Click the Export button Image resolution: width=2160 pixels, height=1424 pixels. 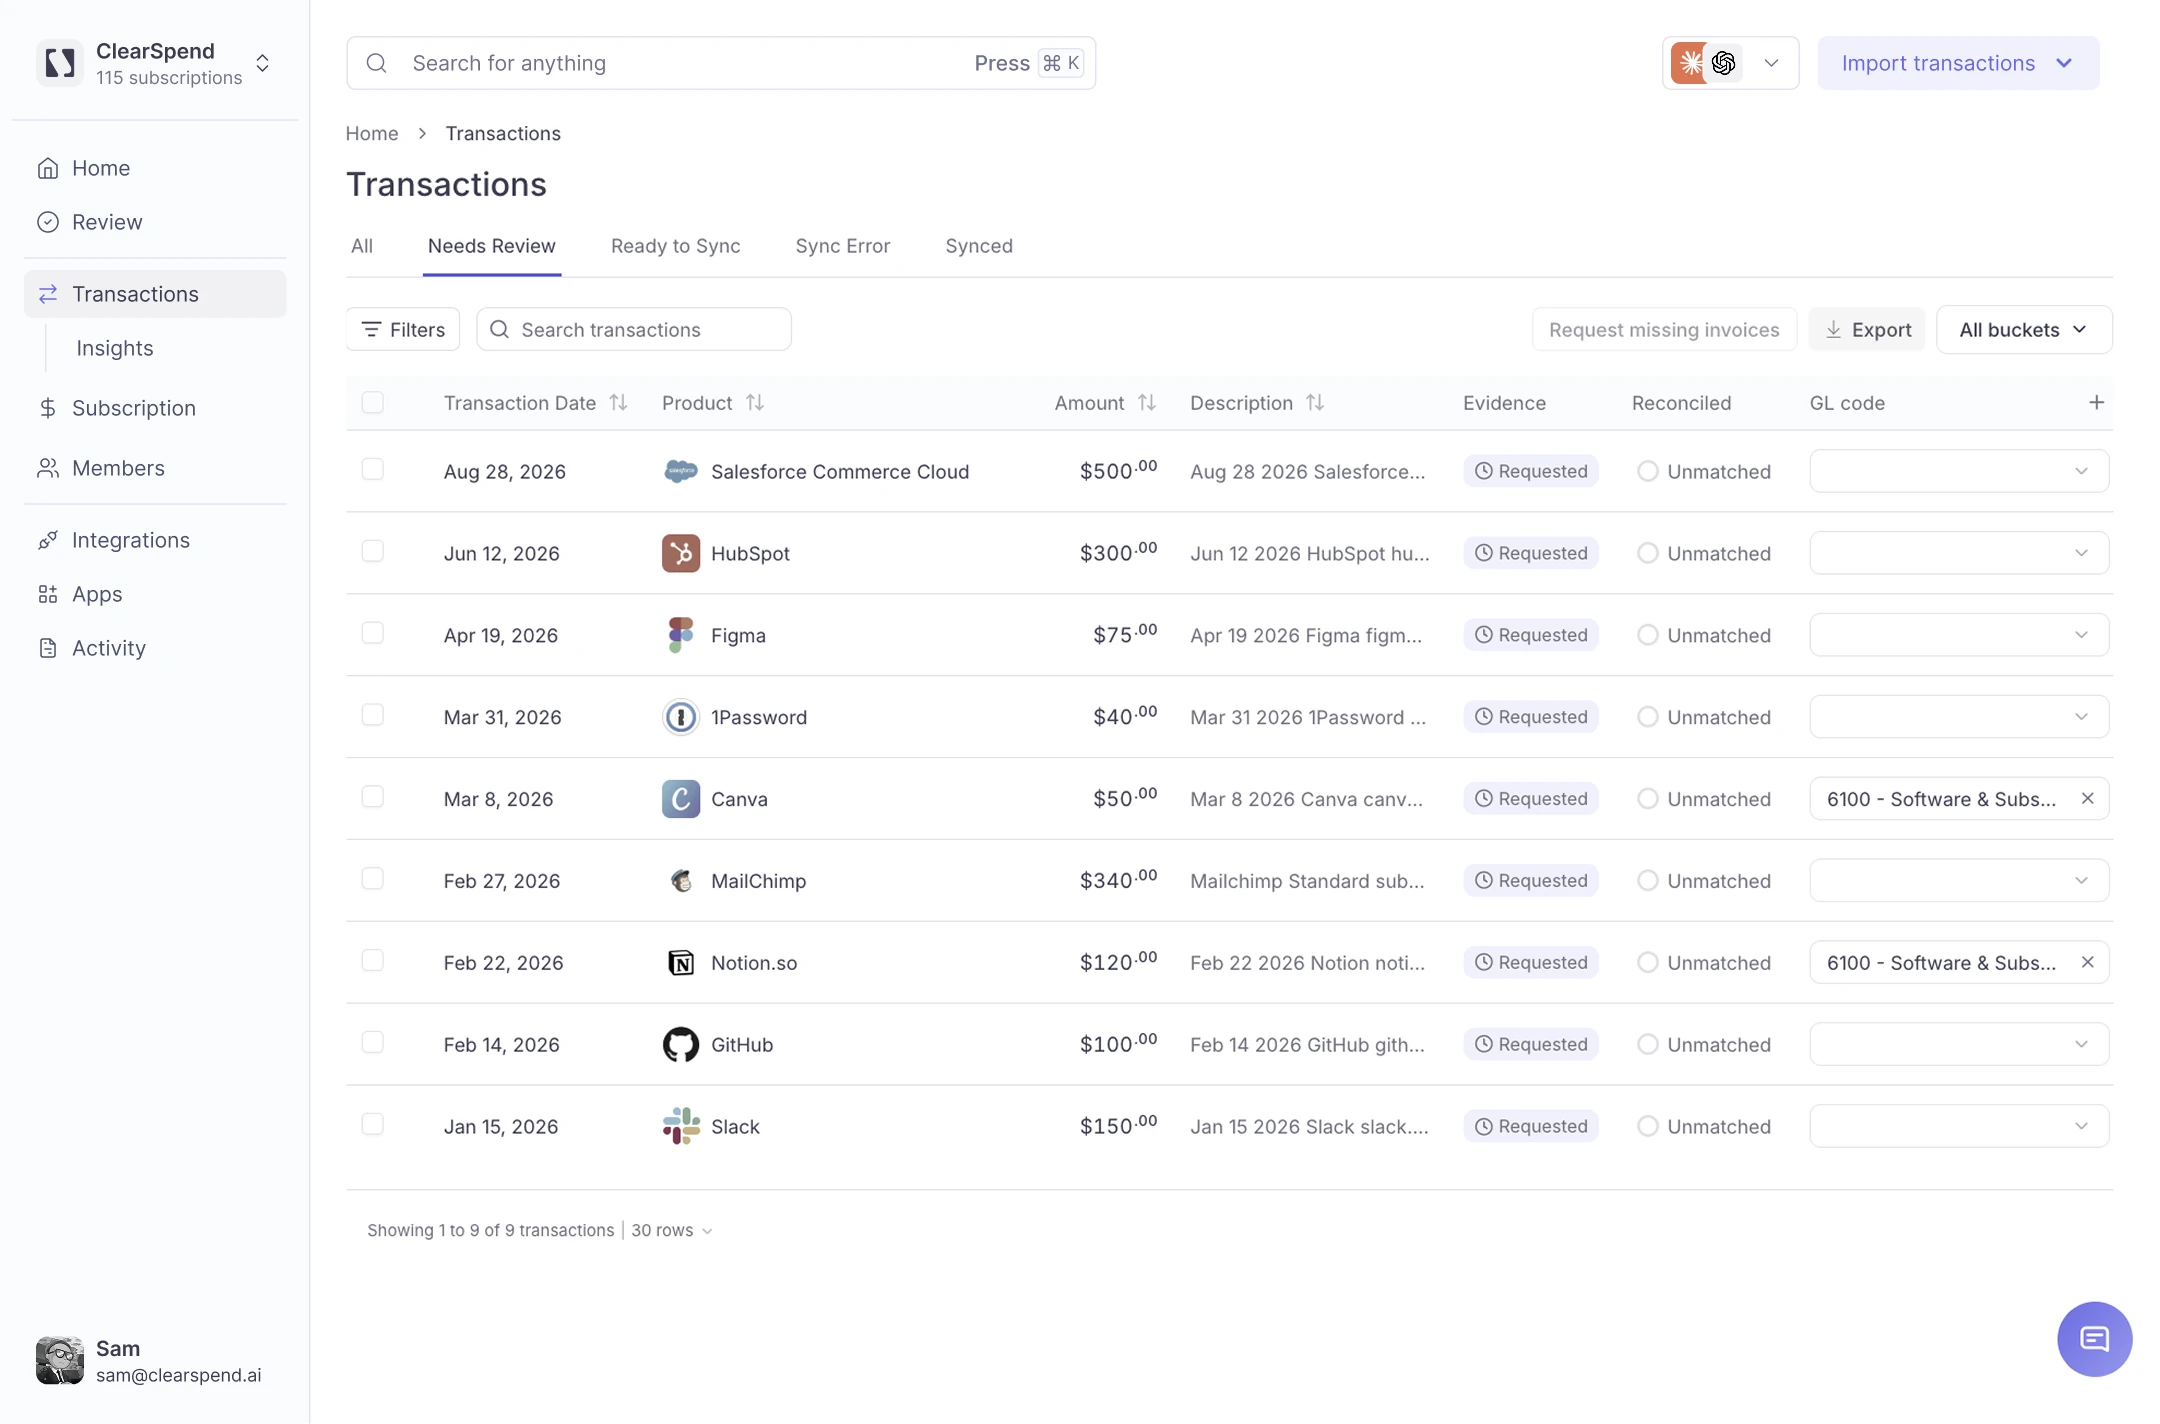[x=1867, y=330]
